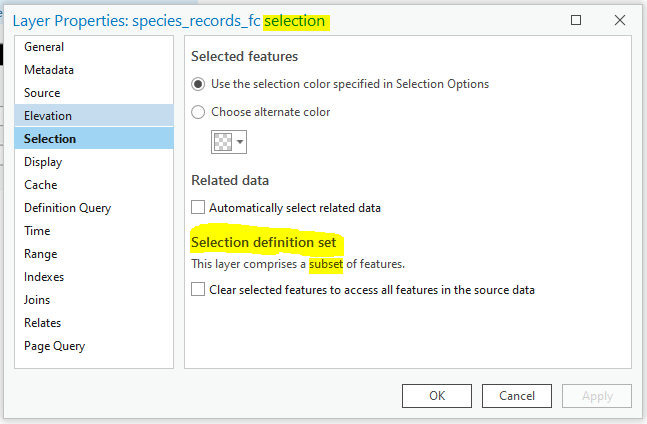Viewport: 647px width, 424px height.
Task: Open the Display tab
Action: (x=43, y=162)
